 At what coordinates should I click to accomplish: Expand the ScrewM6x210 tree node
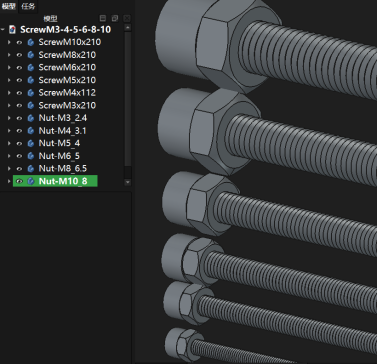coord(9,68)
